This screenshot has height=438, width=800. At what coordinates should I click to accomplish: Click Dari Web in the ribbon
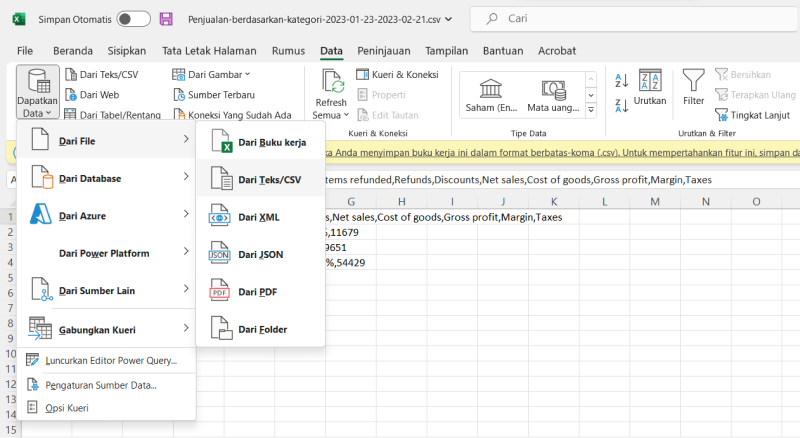92,95
